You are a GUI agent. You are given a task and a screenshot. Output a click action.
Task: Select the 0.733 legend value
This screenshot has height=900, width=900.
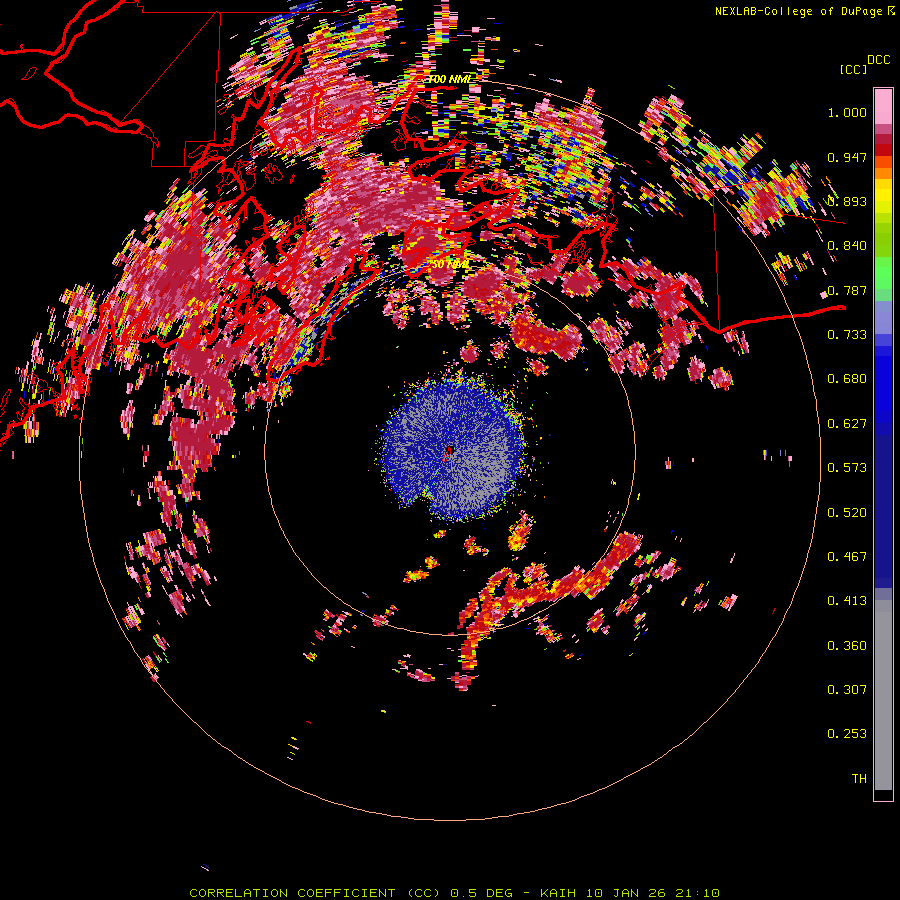click(x=847, y=335)
